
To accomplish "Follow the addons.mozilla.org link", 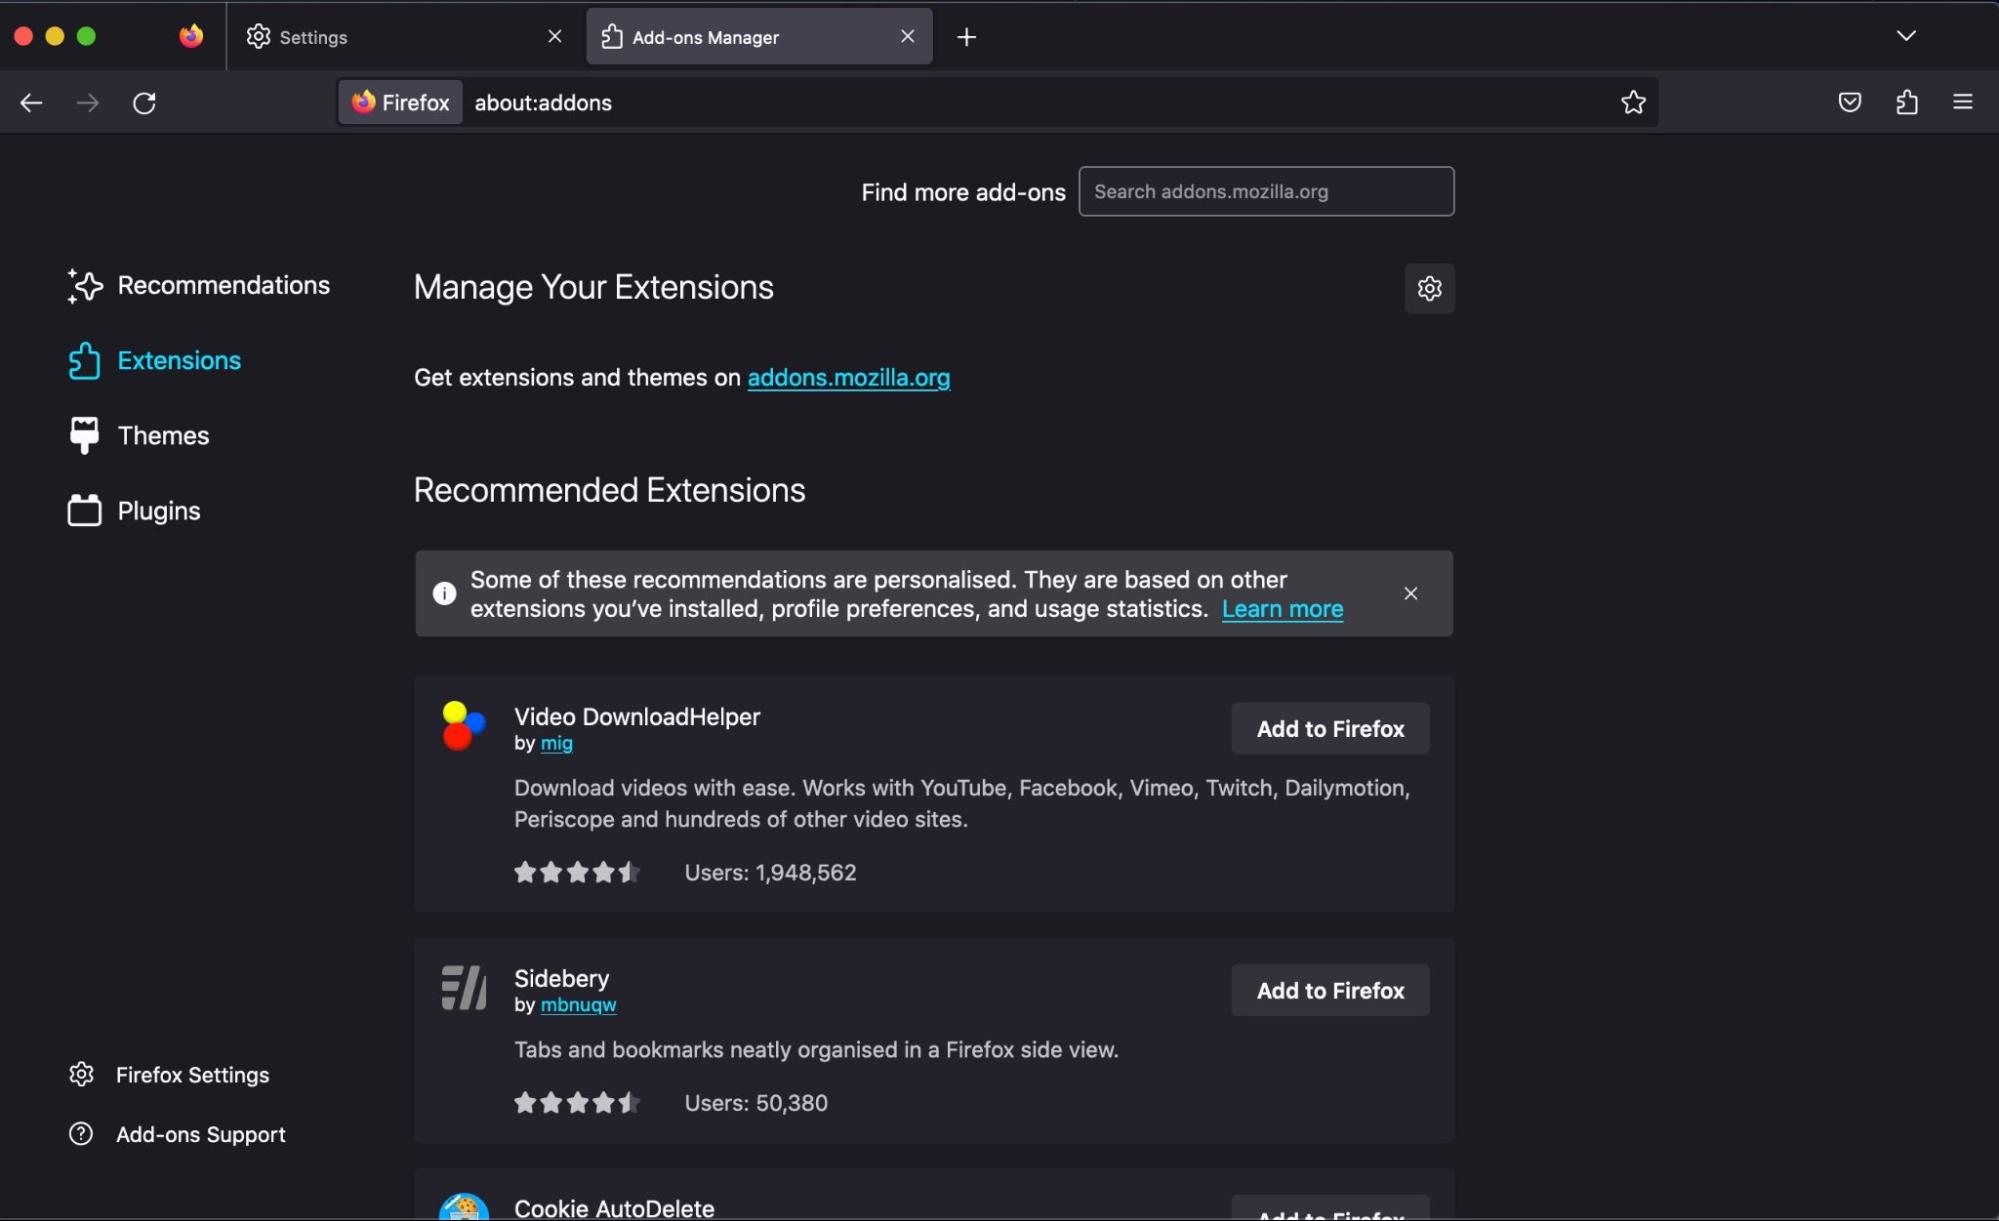I will pyautogui.click(x=848, y=377).
